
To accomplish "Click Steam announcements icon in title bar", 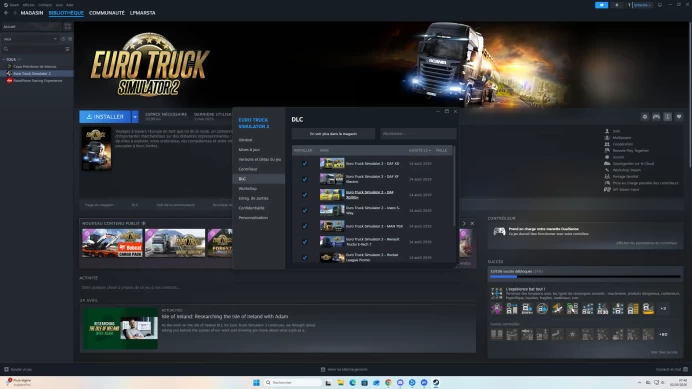I will click(x=602, y=5).
